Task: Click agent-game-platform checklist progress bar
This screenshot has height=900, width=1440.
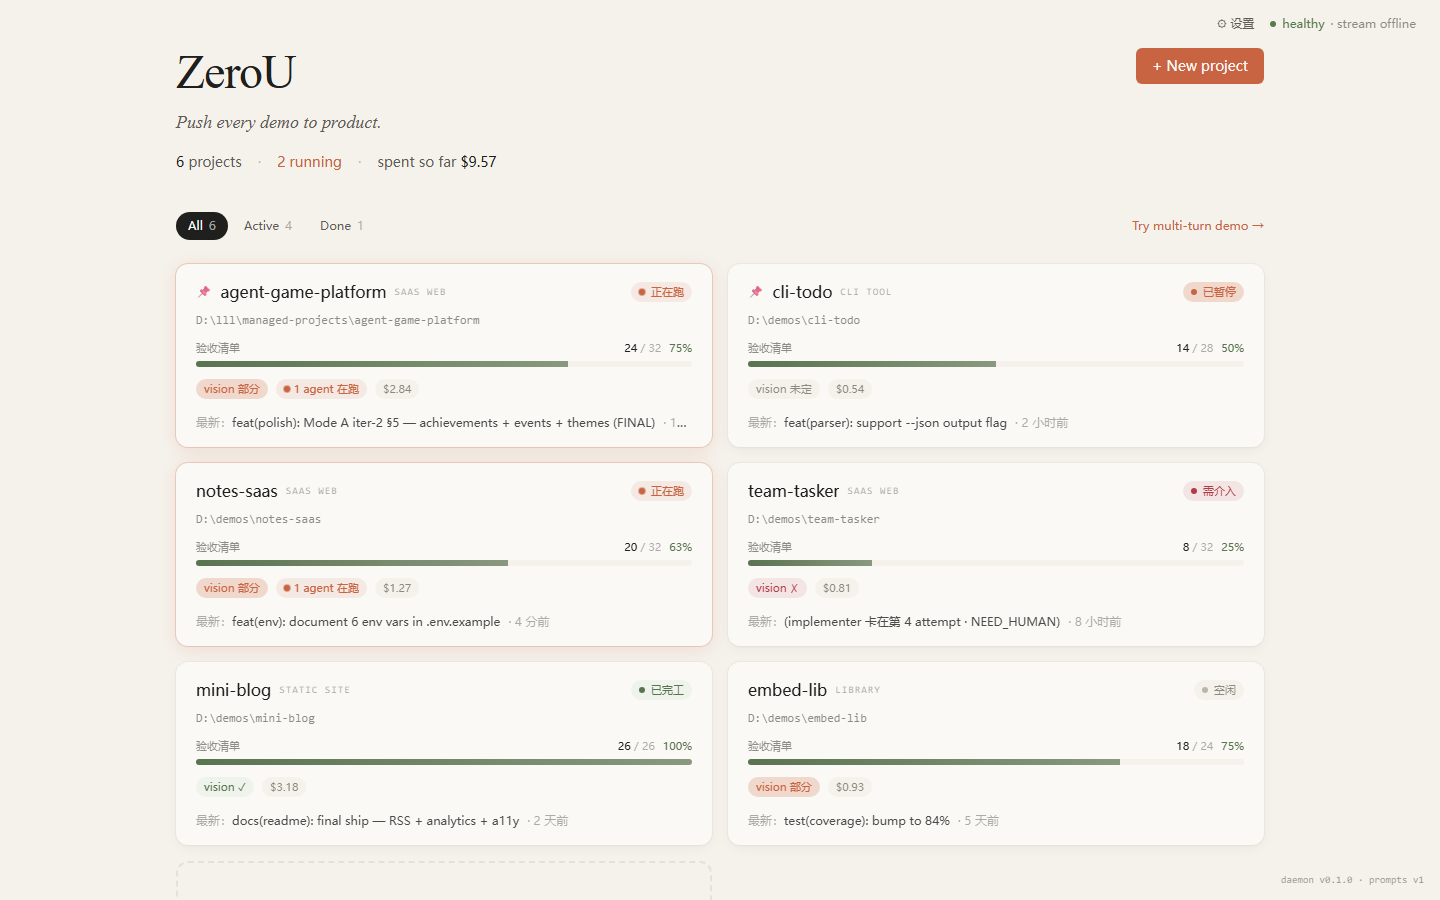Action: 444,364
